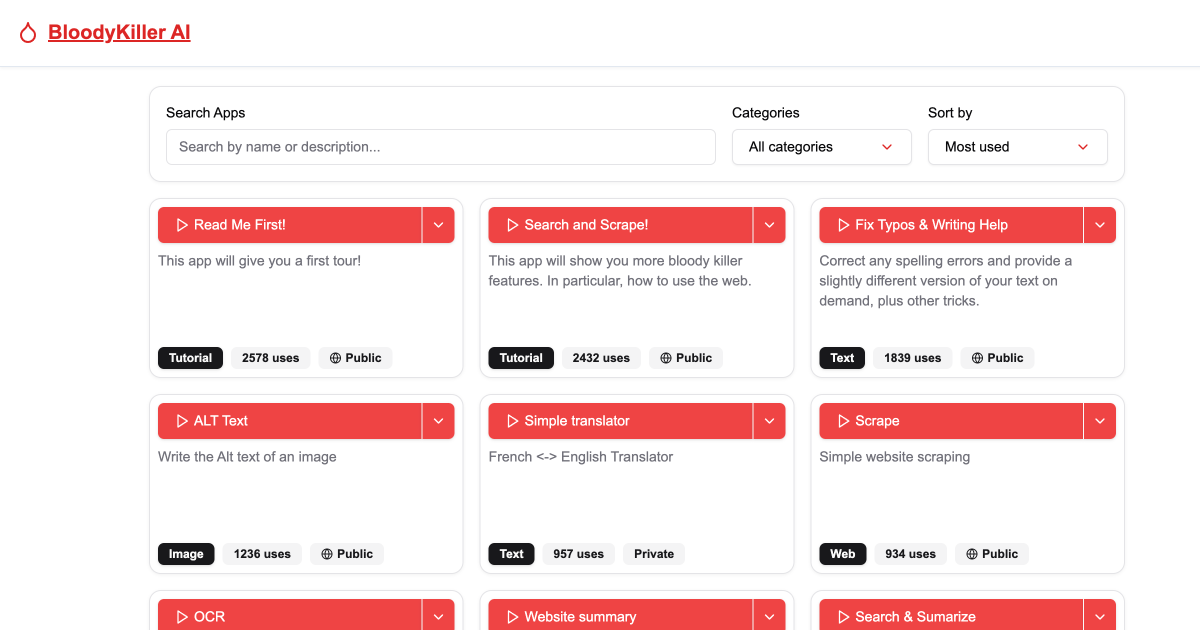Expand the Read Me First! options chevron

(x=439, y=225)
